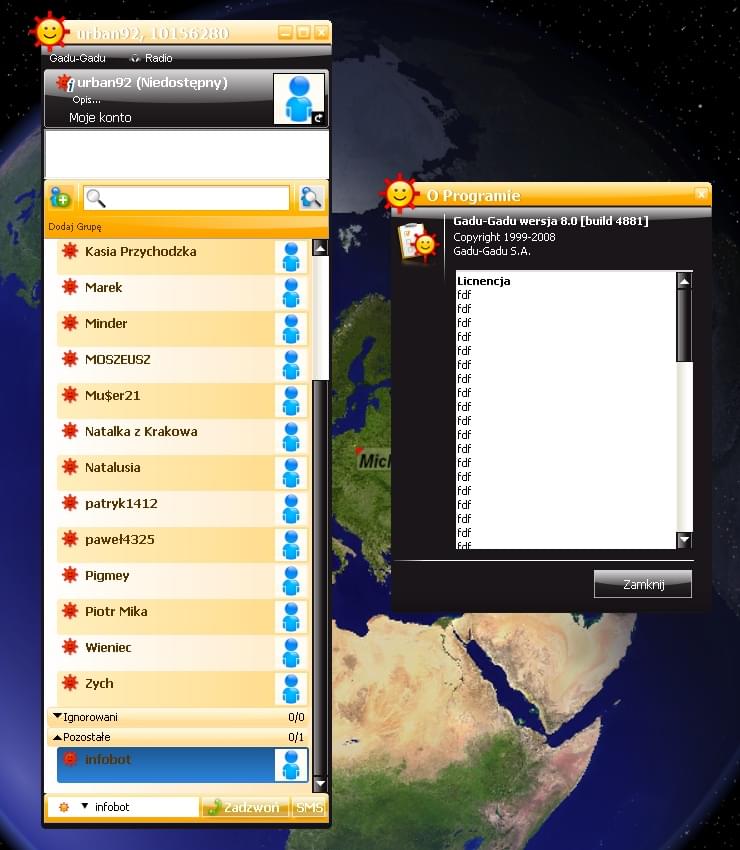Click the SMS button

[309, 807]
